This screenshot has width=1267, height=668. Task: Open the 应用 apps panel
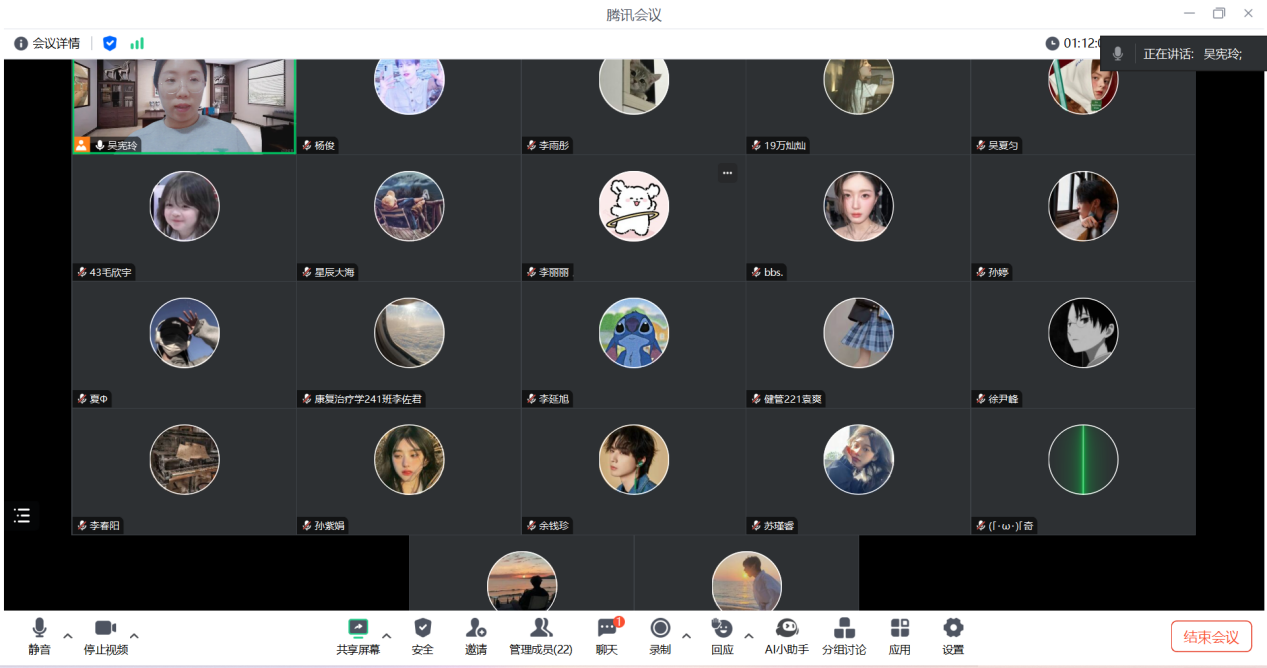click(x=900, y=636)
